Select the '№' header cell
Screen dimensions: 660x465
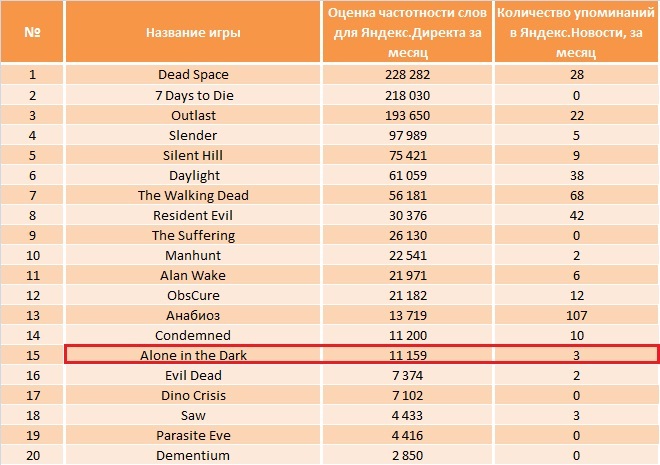32,32
